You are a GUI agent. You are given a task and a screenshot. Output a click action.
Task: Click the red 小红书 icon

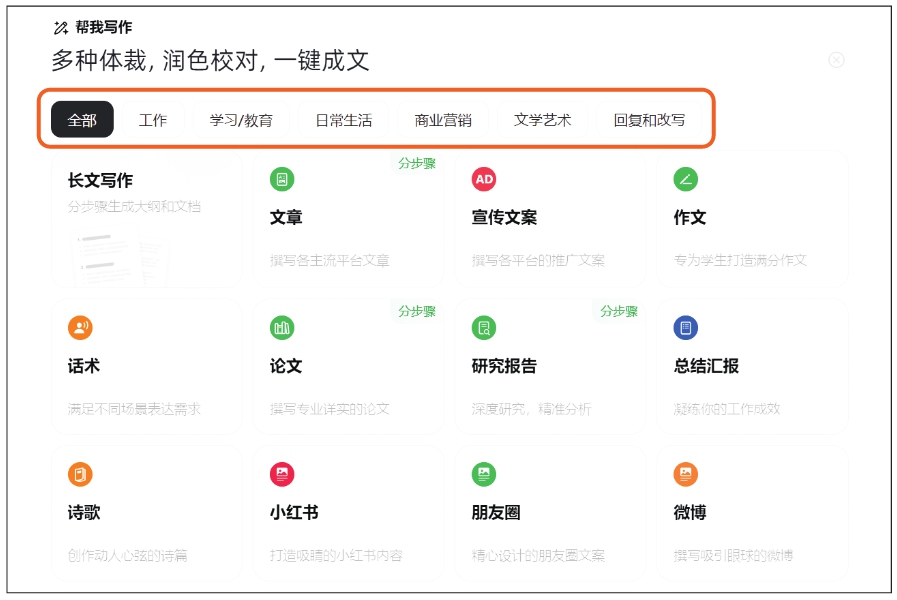(x=282, y=474)
